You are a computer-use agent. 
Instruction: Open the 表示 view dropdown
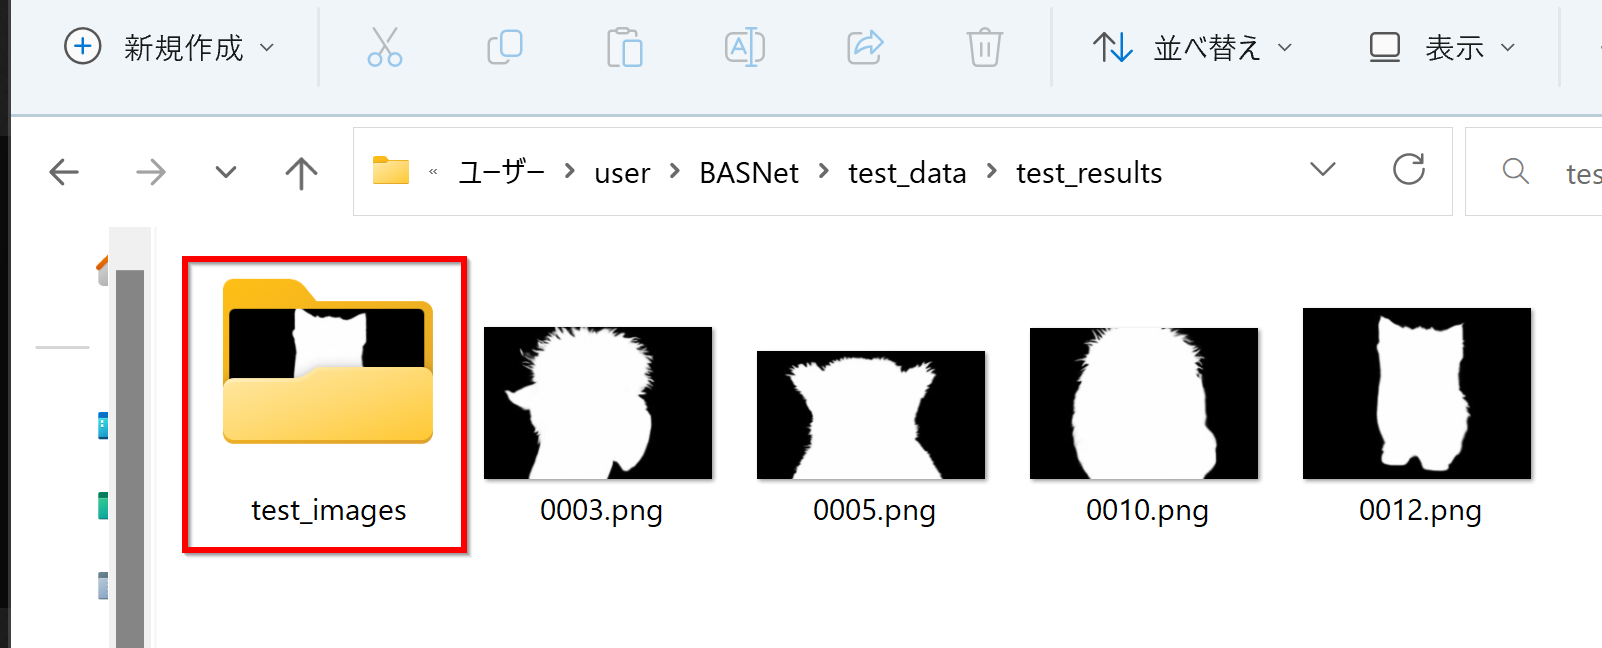pos(1442,47)
